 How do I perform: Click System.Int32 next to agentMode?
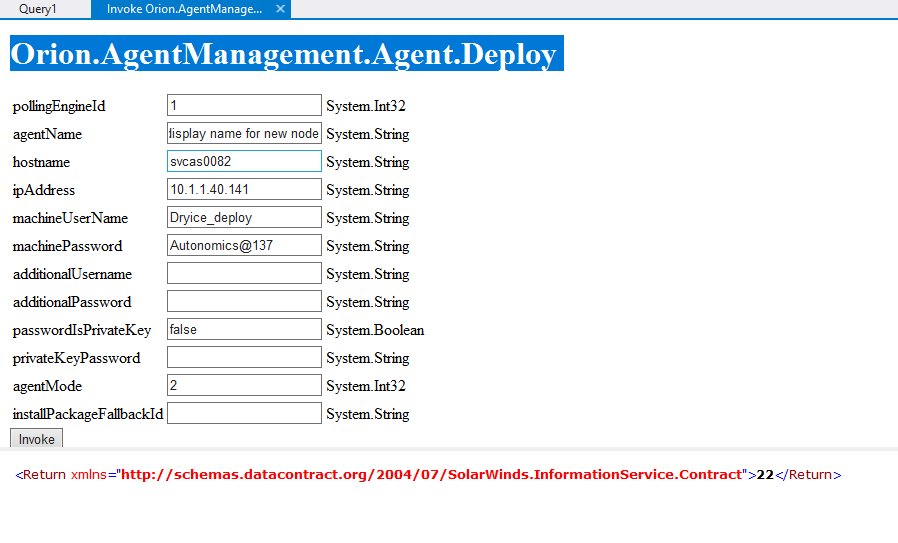(x=366, y=387)
